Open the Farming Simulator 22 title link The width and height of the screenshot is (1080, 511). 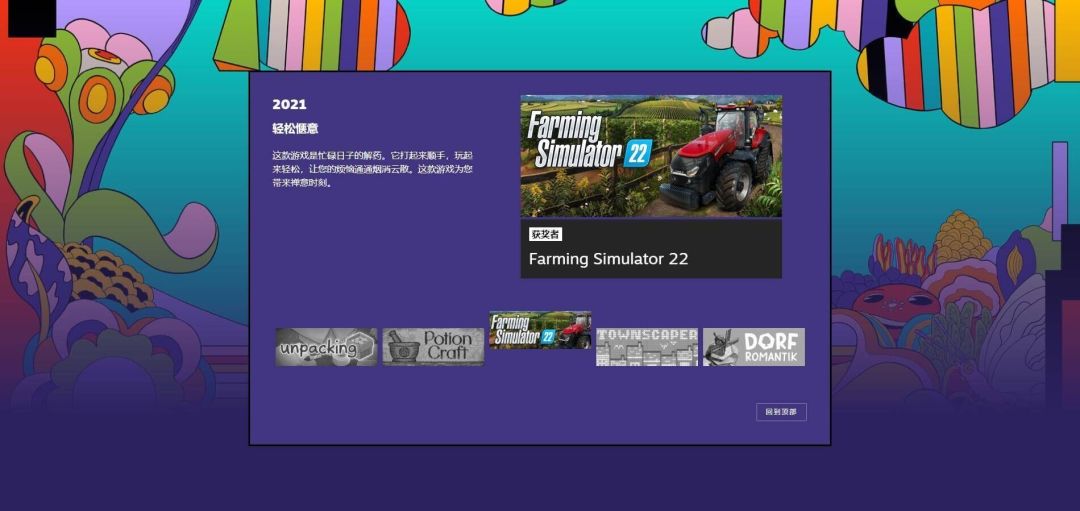tap(608, 259)
